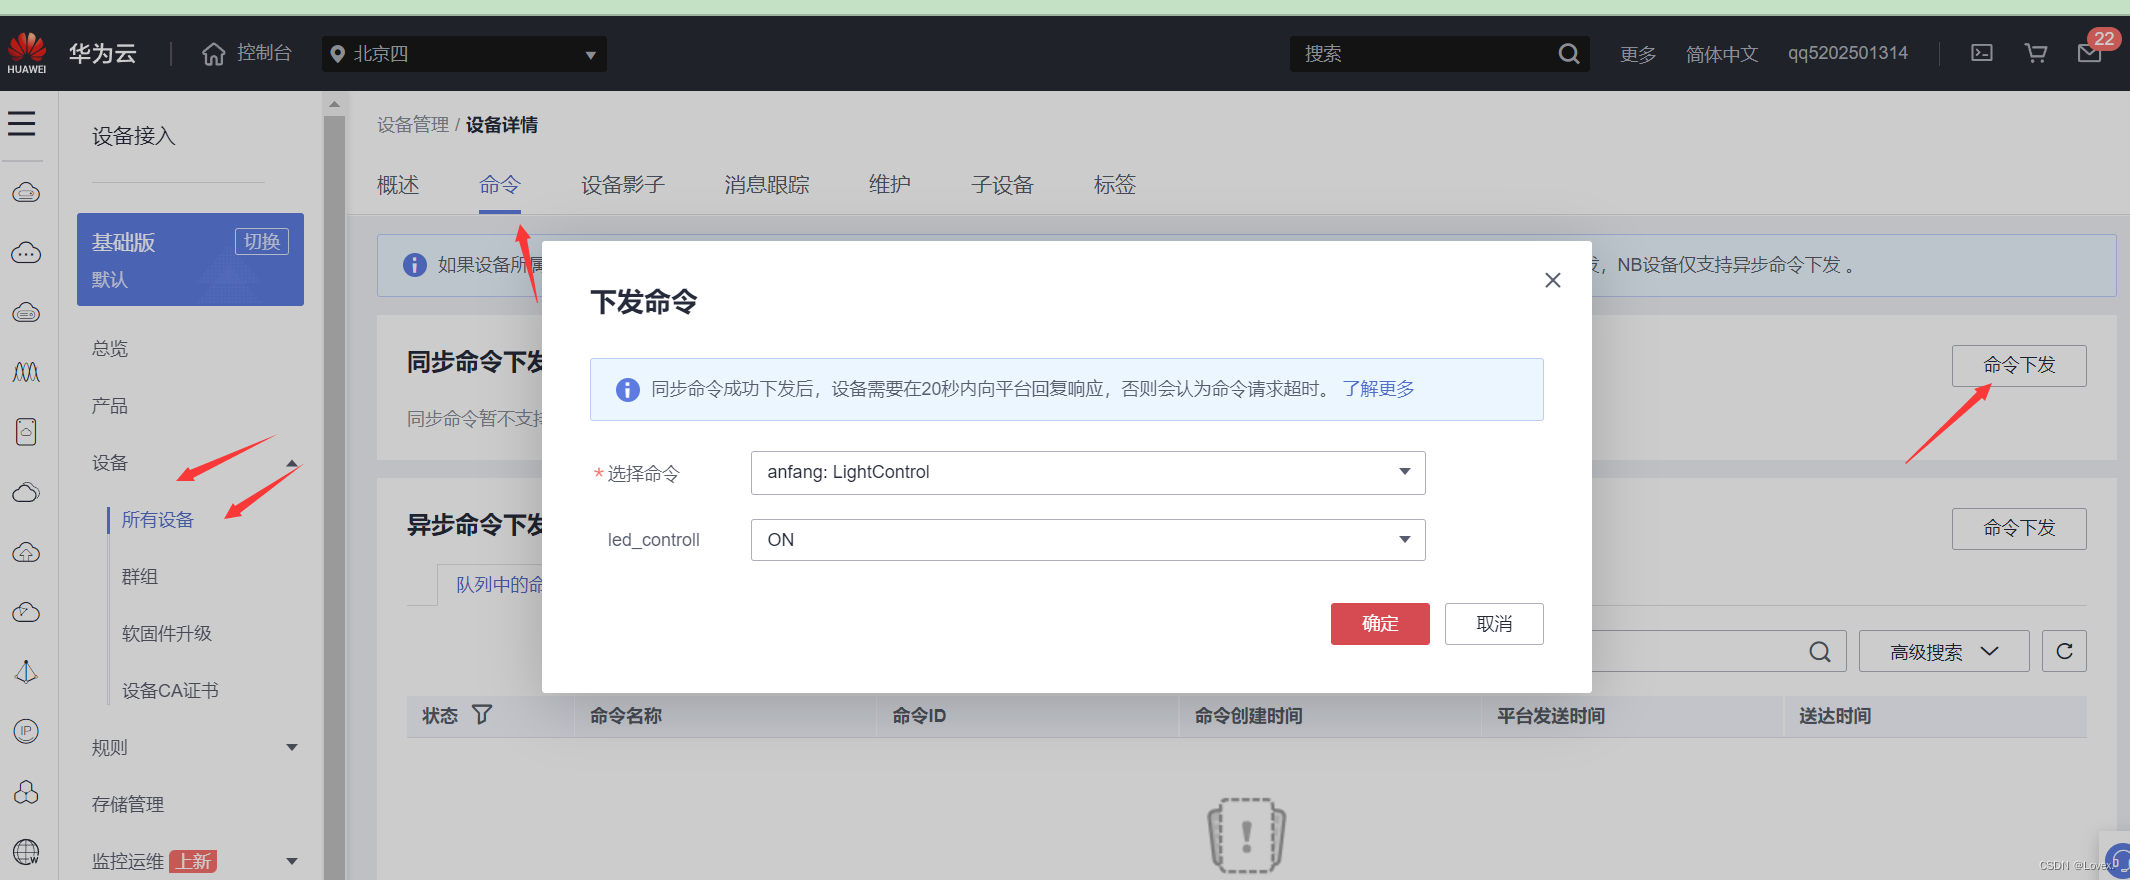Click the home icon beside 控制台
The height and width of the screenshot is (880, 2130).
(x=214, y=53)
